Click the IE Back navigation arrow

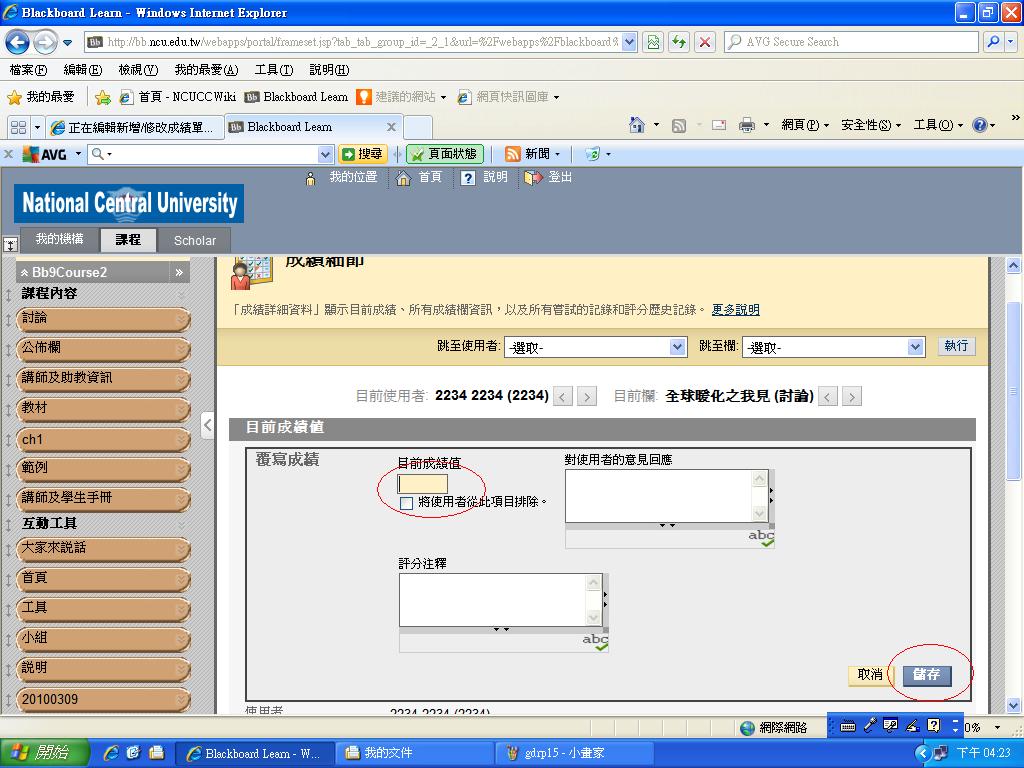click(17, 42)
